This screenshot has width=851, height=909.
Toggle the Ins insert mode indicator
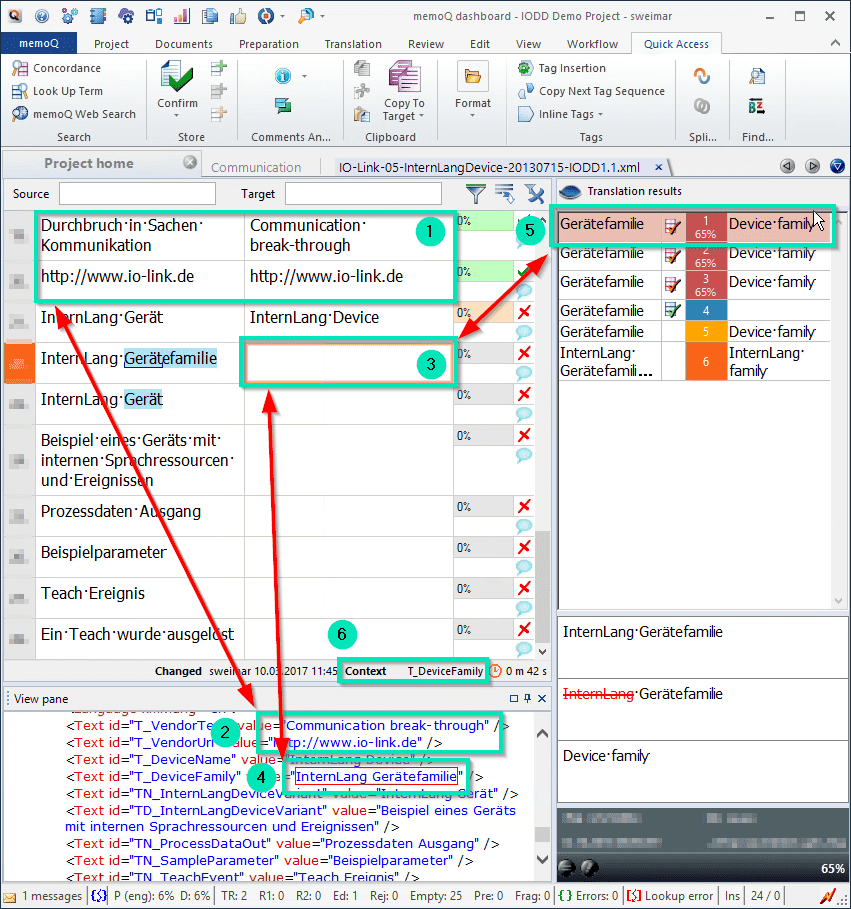(x=732, y=896)
